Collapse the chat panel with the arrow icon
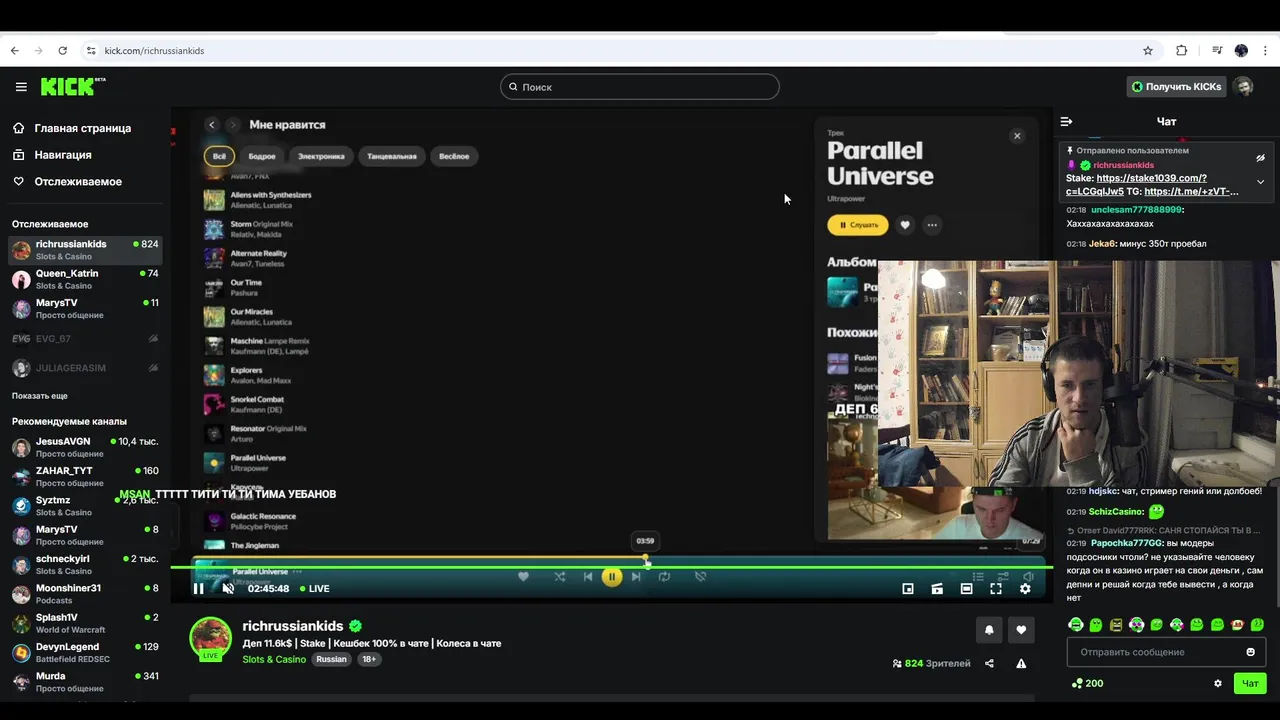Viewport: 1280px width, 720px height. pos(1066,121)
